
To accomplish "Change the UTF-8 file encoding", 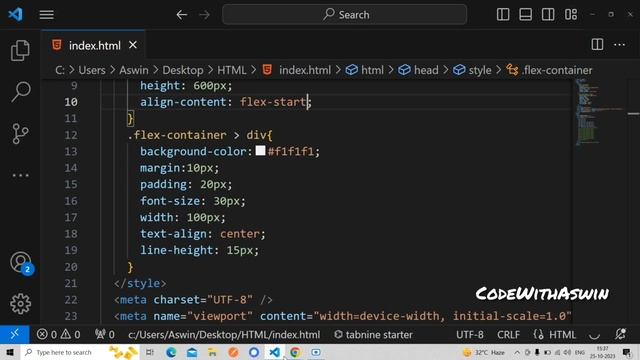I will click(469, 335).
